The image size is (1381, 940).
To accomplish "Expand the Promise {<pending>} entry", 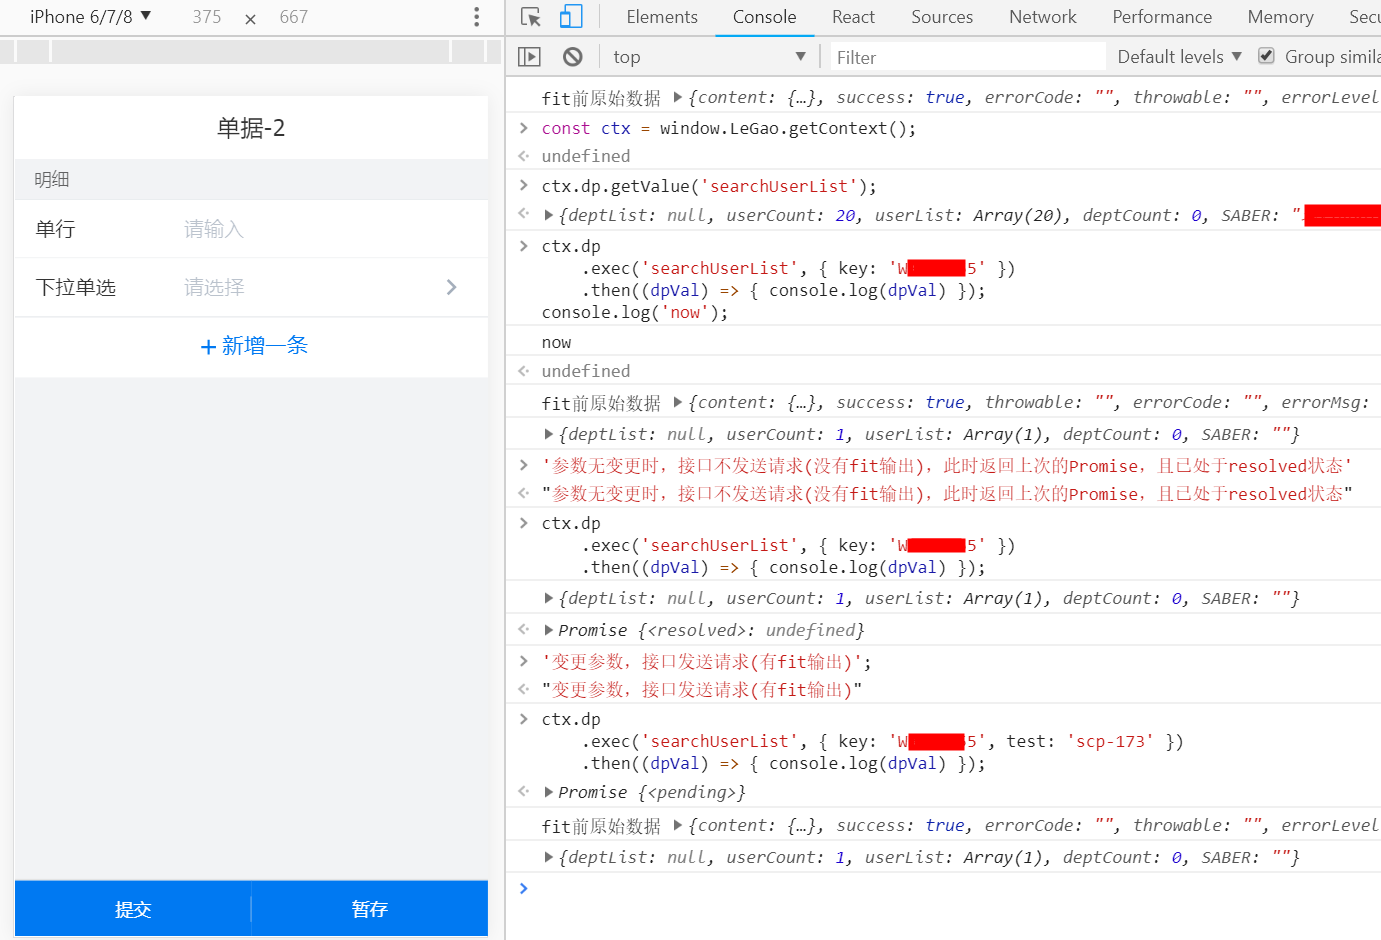I will click(548, 792).
